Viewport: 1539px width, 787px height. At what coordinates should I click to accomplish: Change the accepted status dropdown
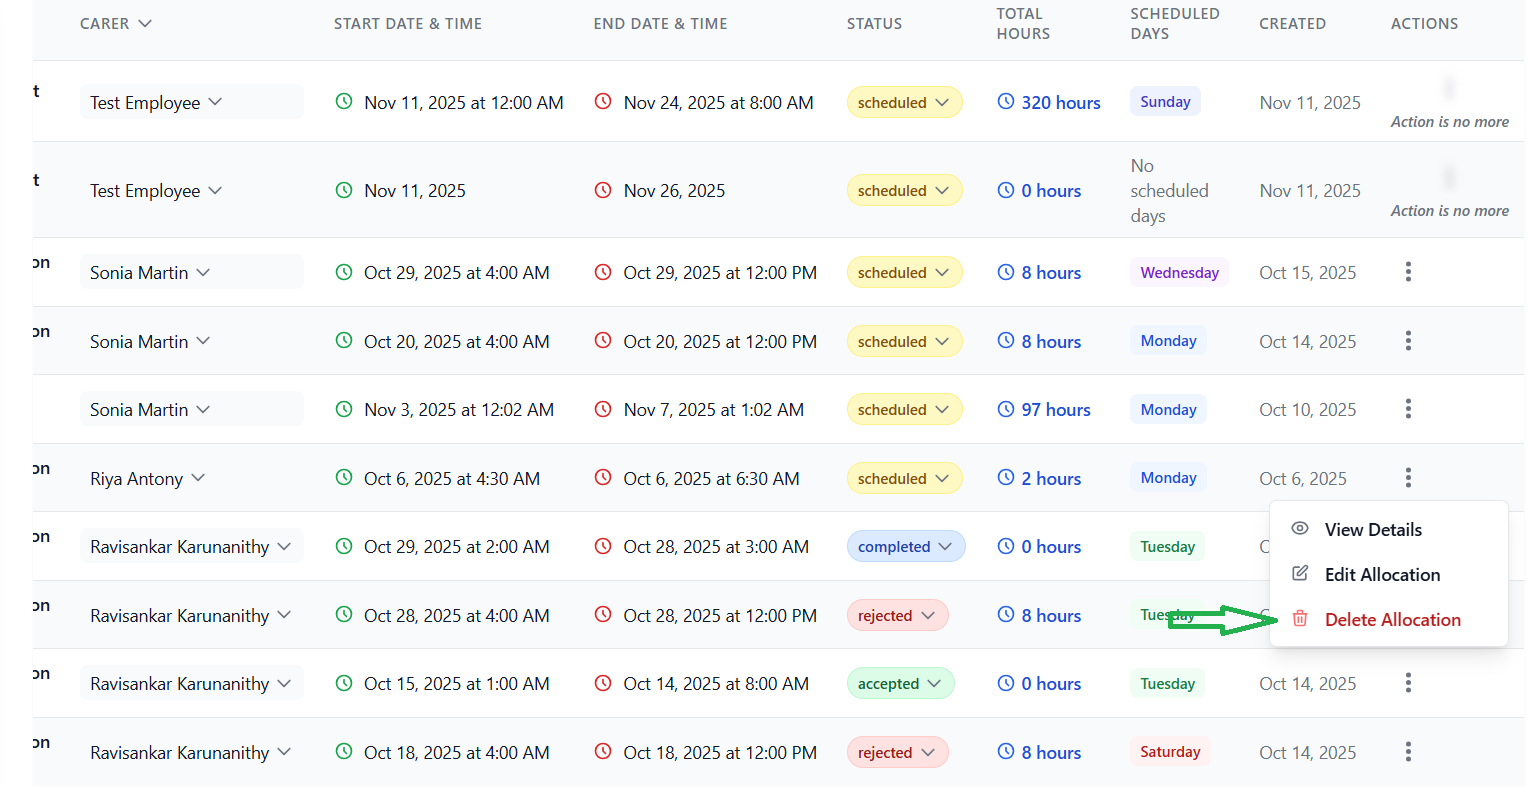[x=900, y=684]
